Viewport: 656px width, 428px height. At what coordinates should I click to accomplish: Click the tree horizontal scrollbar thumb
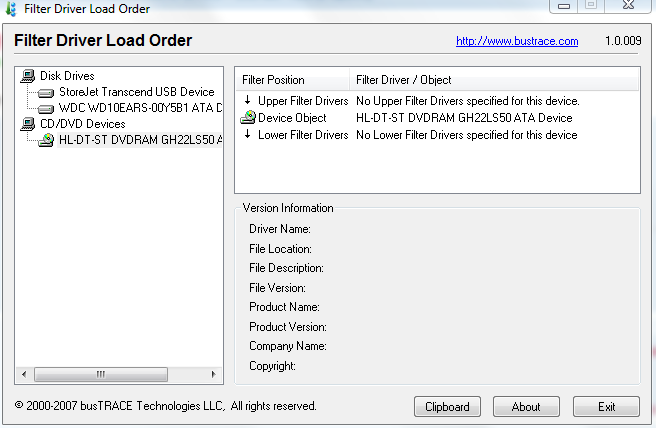point(101,374)
